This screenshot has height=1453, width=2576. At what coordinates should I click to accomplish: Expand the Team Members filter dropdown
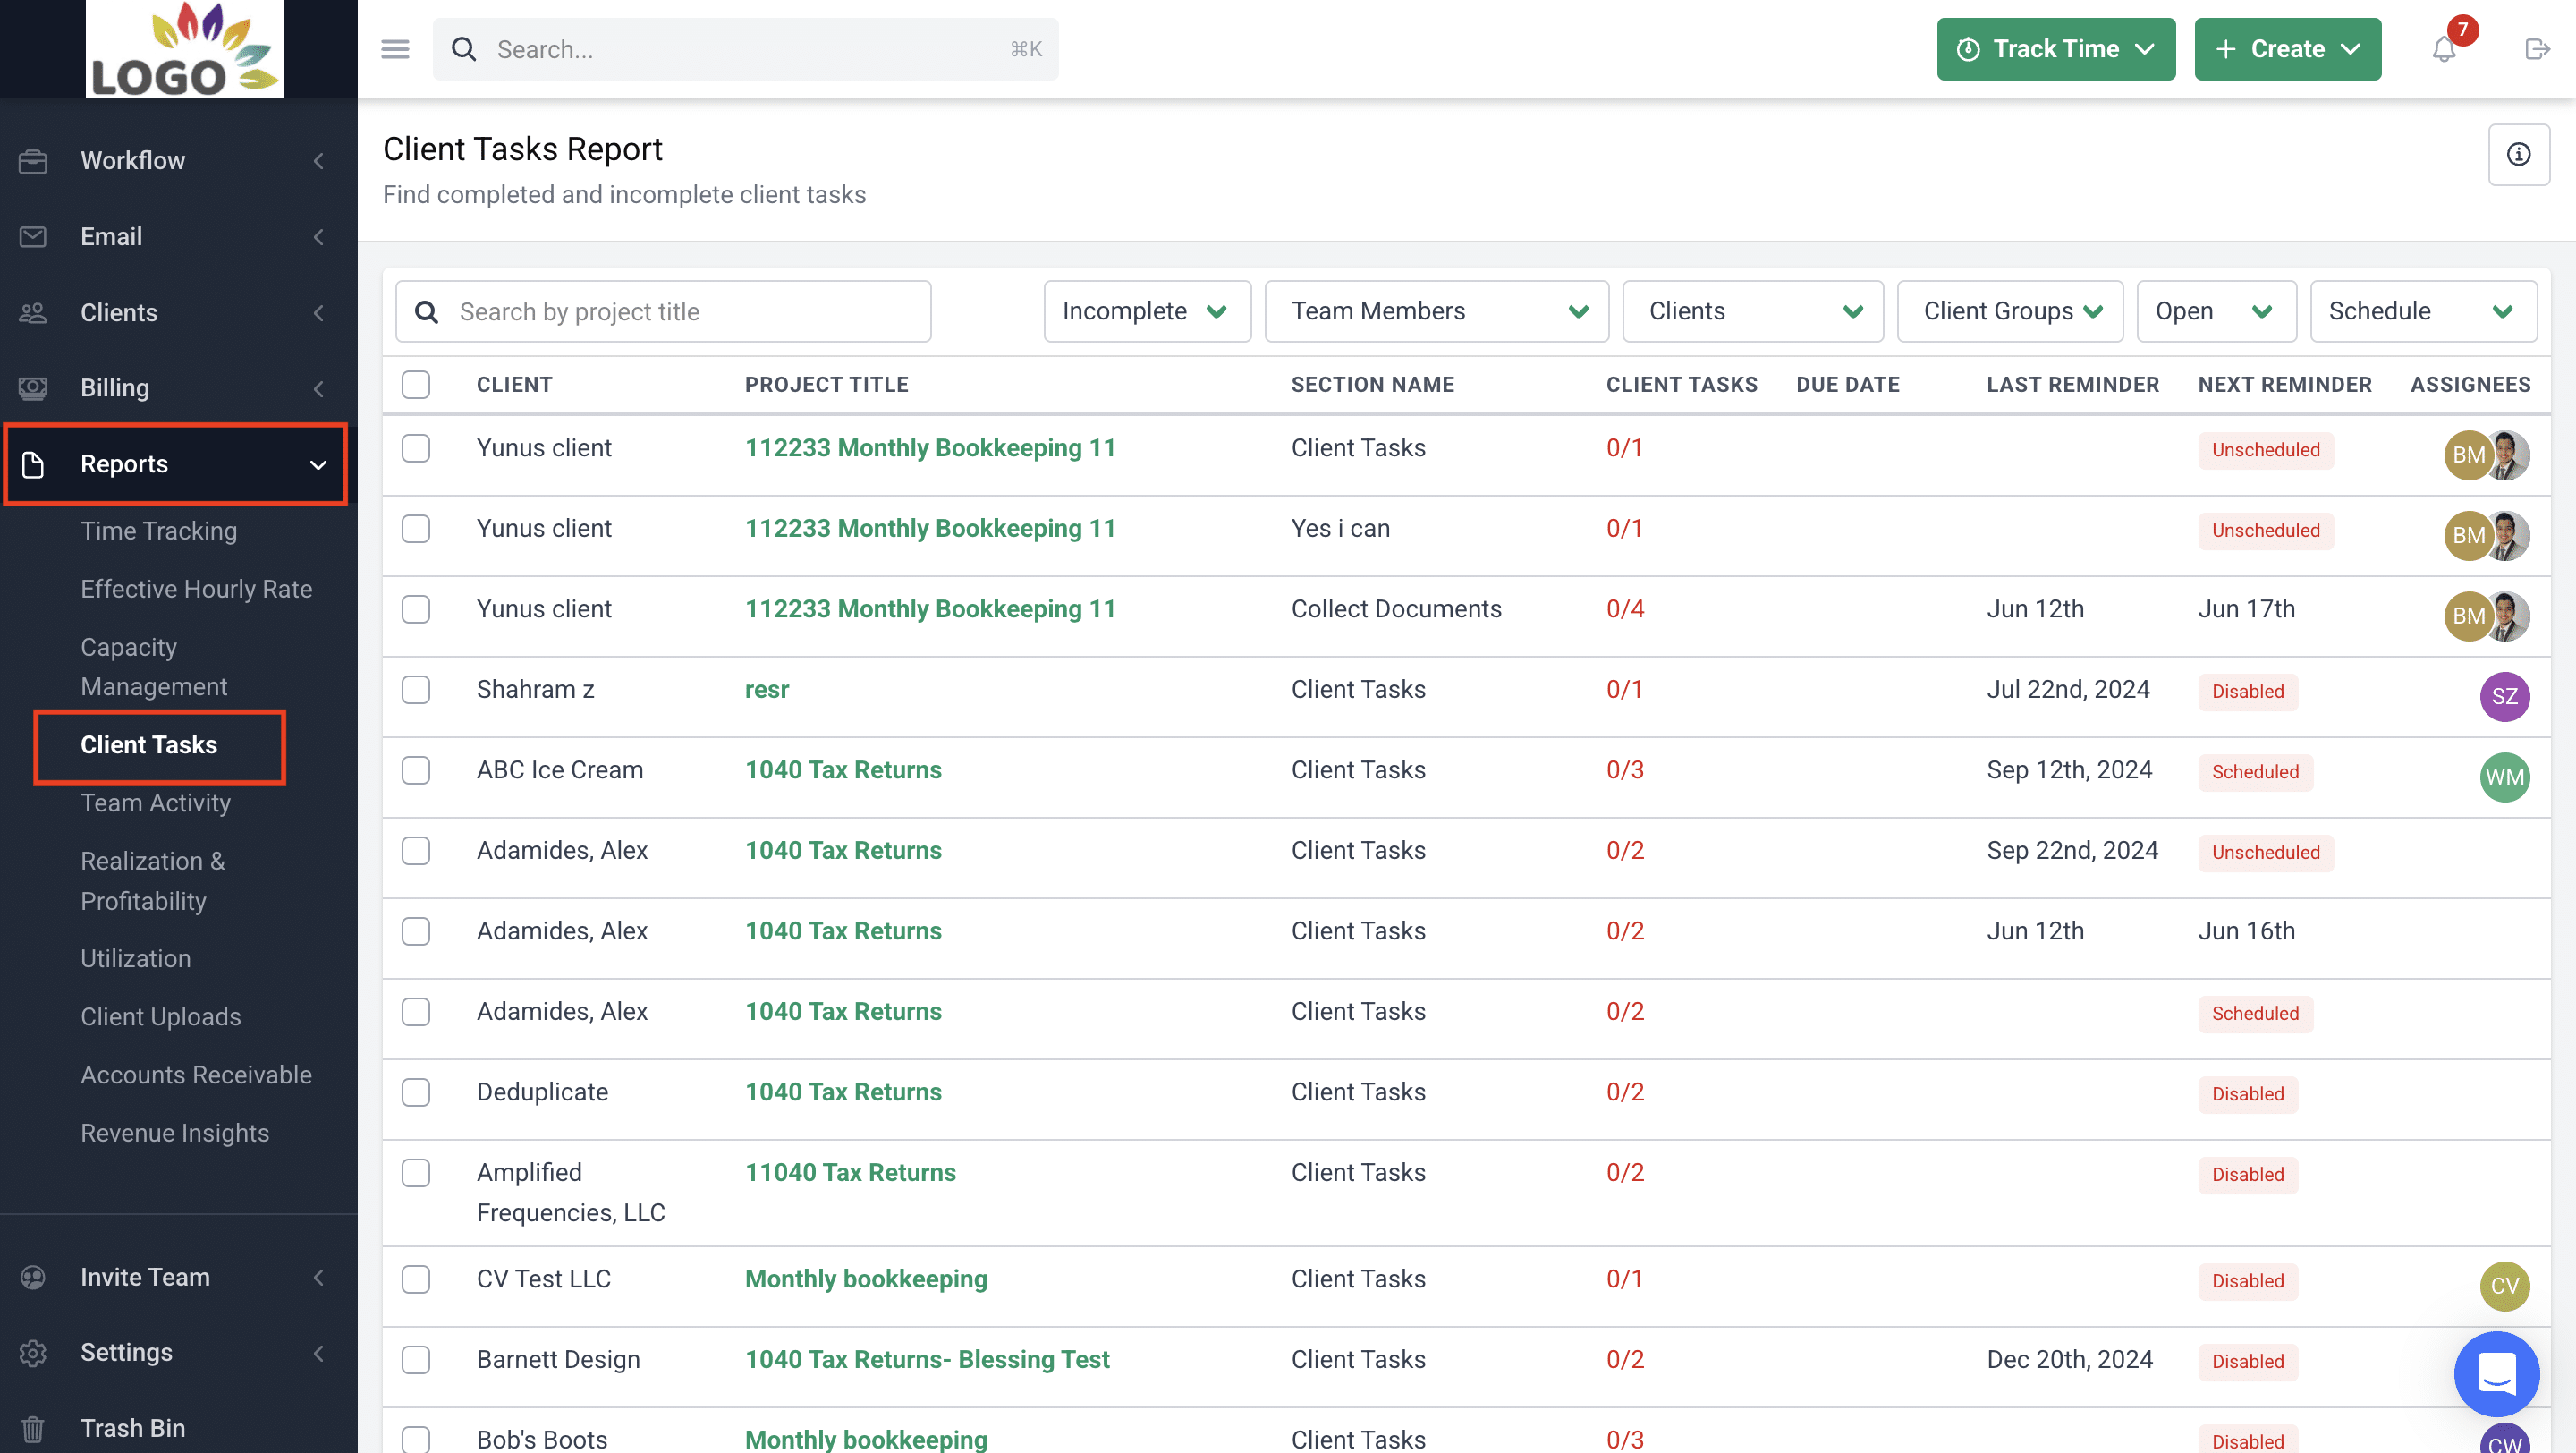pos(1436,311)
